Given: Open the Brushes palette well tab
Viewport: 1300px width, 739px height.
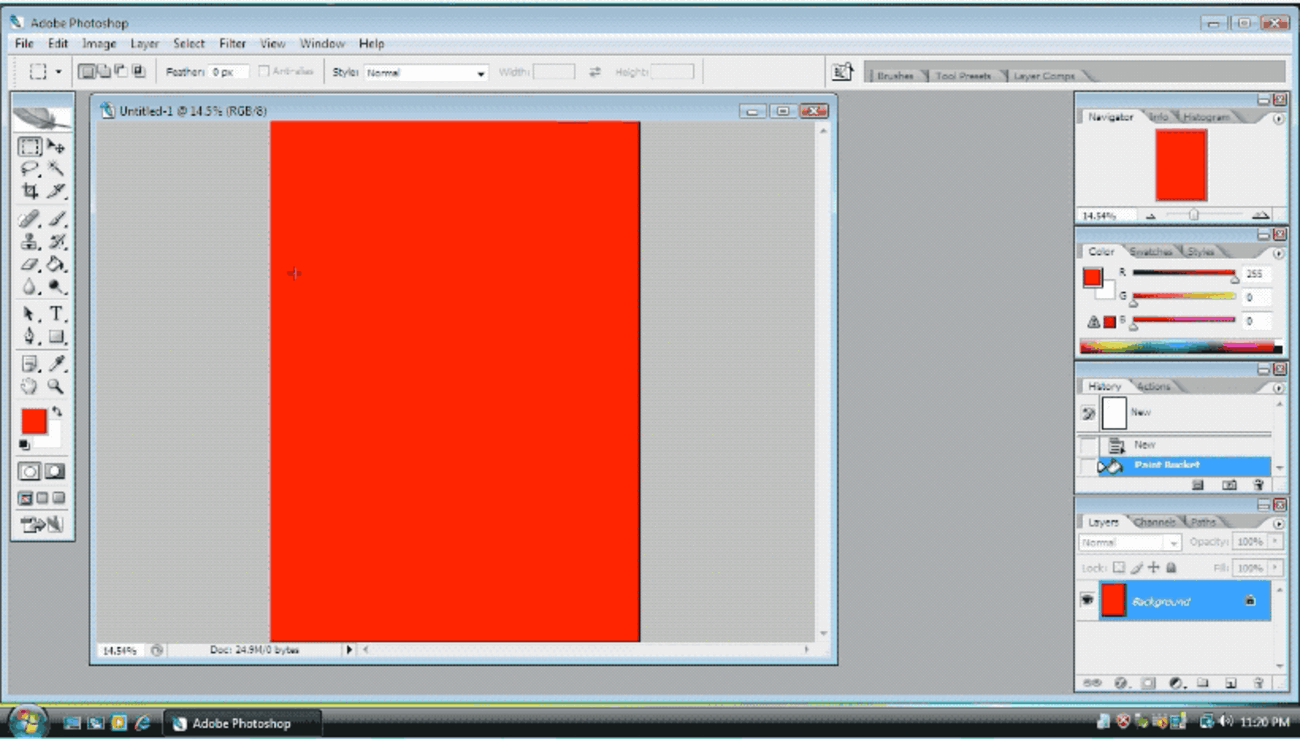Looking at the screenshot, I should tap(896, 76).
